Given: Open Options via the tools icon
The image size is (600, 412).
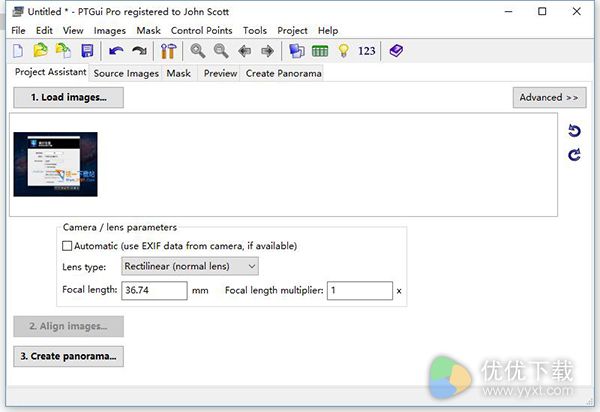Looking at the screenshot, I should pyautogui.click(x=168, y=51).
